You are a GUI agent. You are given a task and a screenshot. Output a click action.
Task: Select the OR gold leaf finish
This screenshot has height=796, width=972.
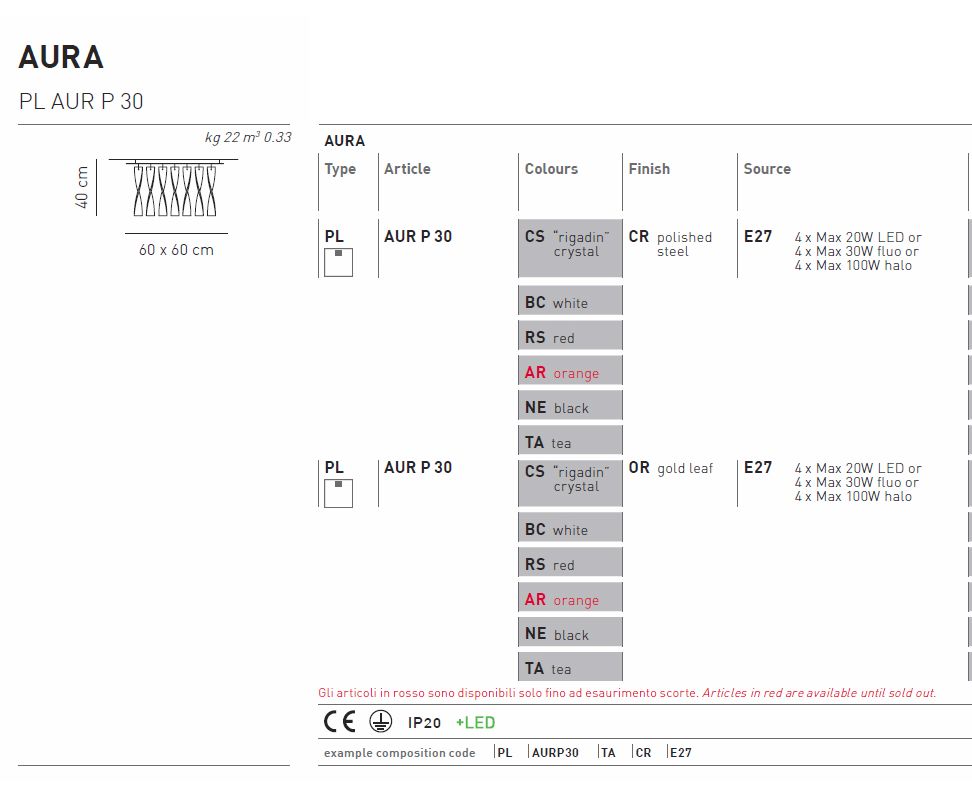click(x=670, y=468)
